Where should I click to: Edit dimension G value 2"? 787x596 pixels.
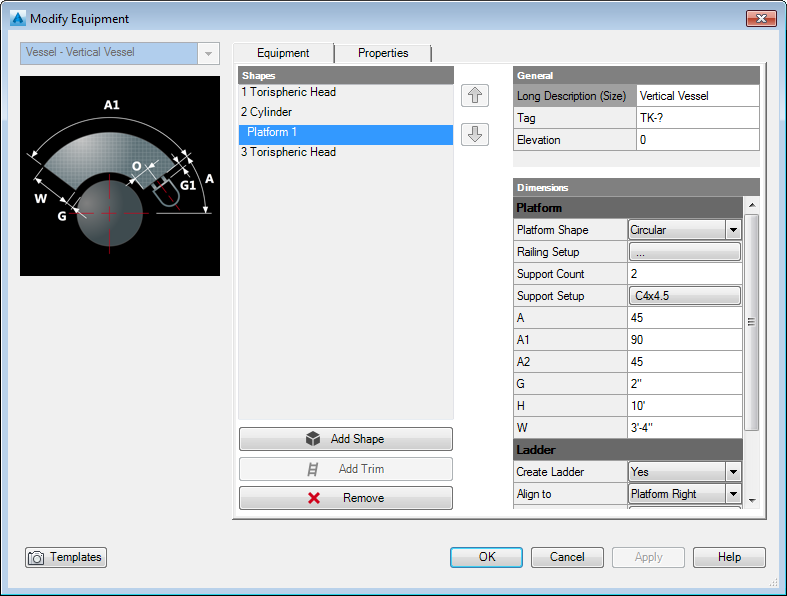[685, 384]
